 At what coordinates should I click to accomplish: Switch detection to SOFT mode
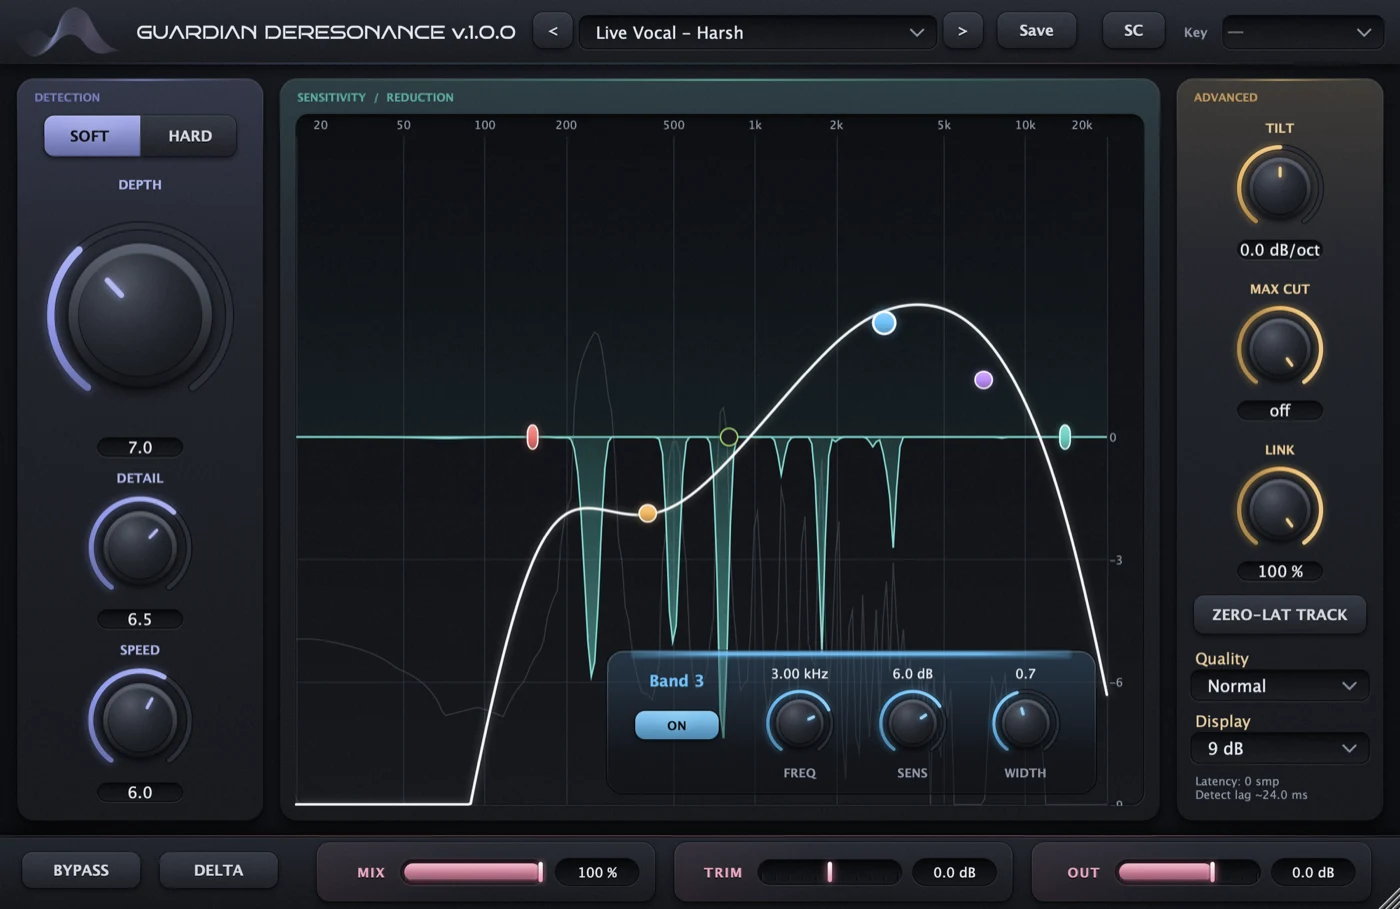coord(91,136)
